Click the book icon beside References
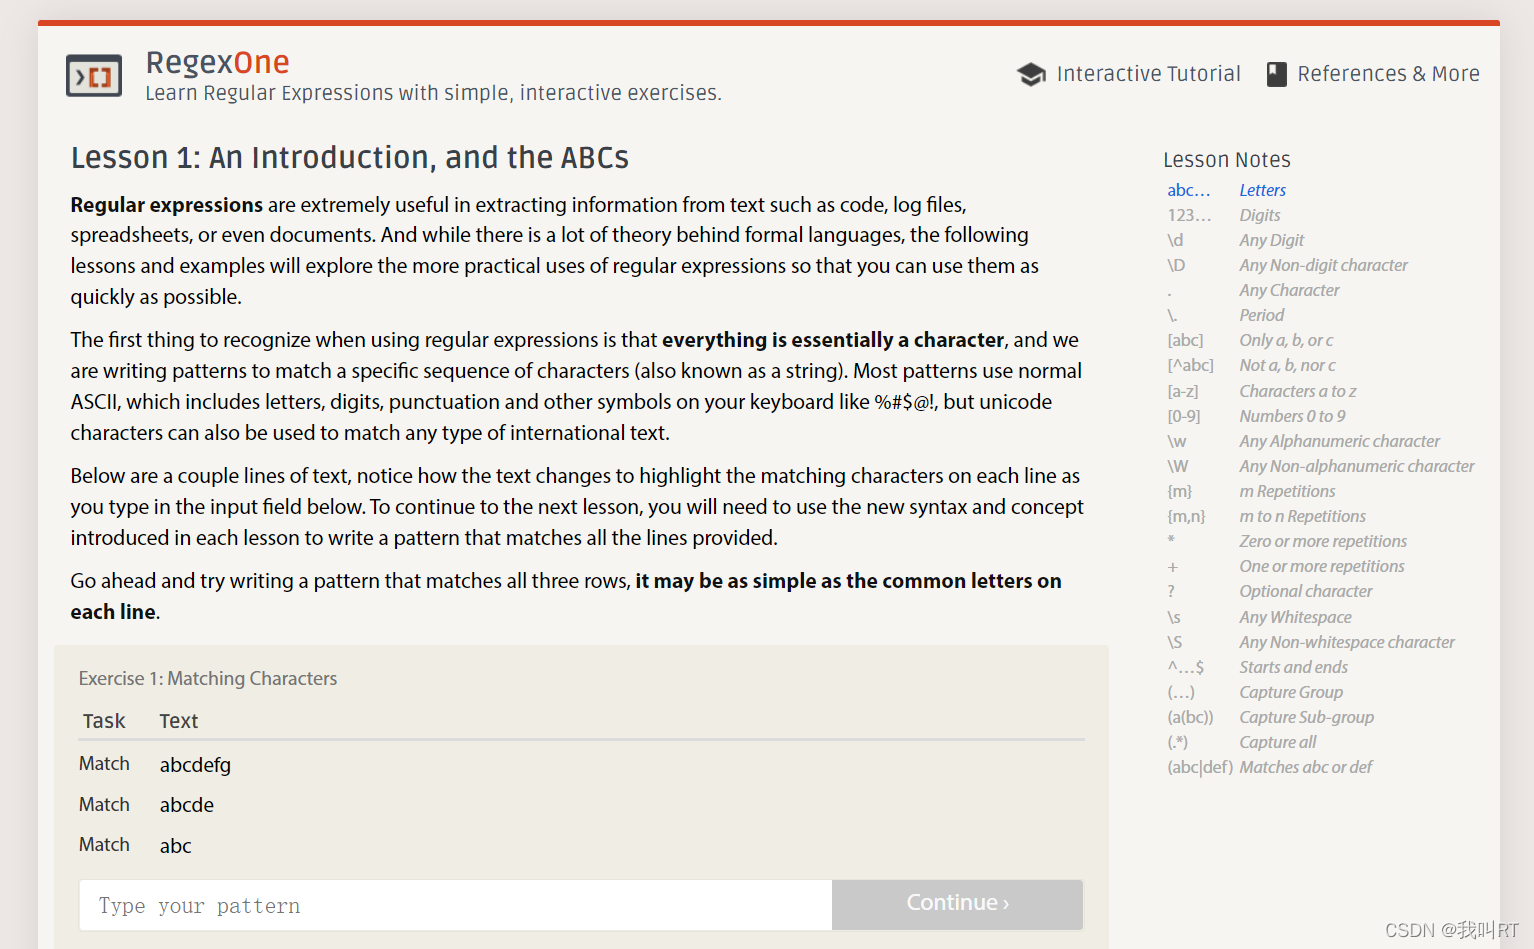Viewport: 1534px width, 949px height. [x=1277, y=74]
